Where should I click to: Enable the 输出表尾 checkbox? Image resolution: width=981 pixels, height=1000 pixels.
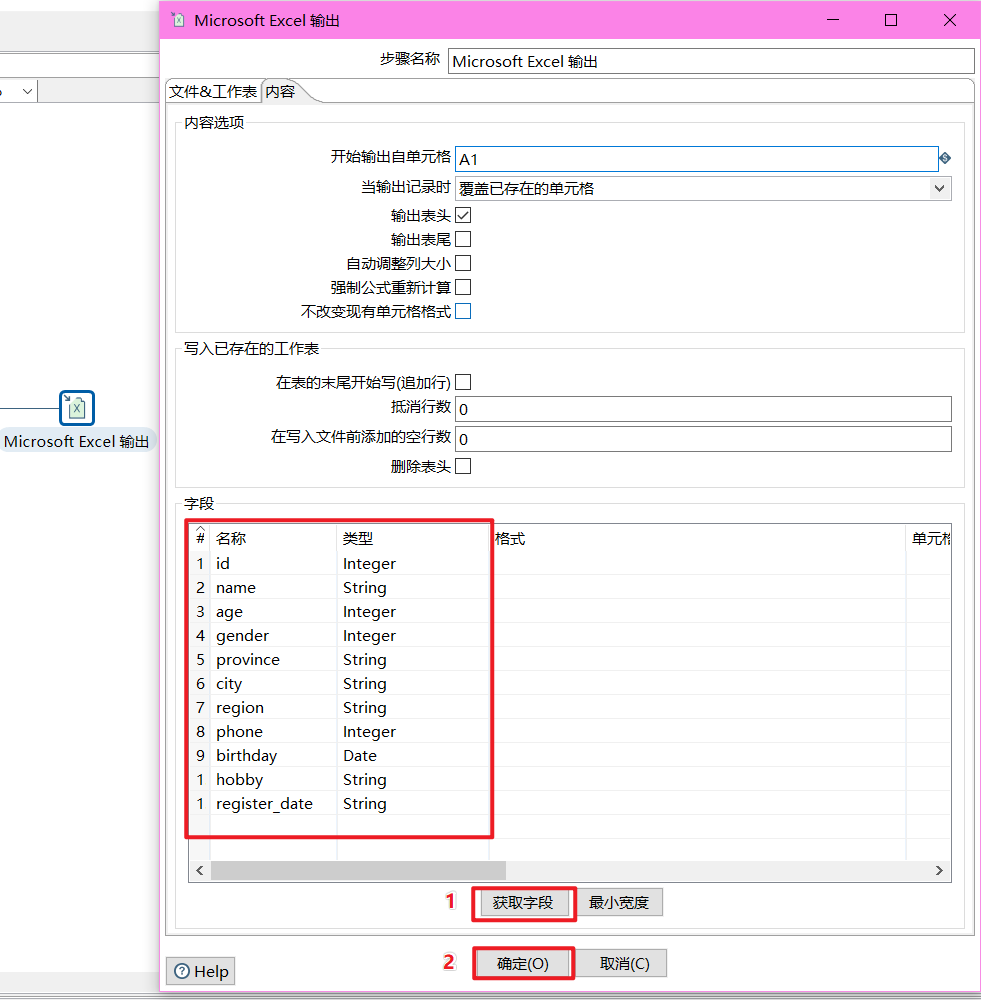(x=463, y=239)
